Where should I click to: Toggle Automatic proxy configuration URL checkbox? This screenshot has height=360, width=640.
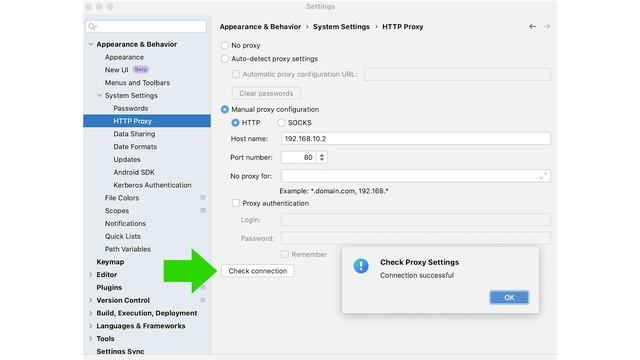(x=236, y=74)
